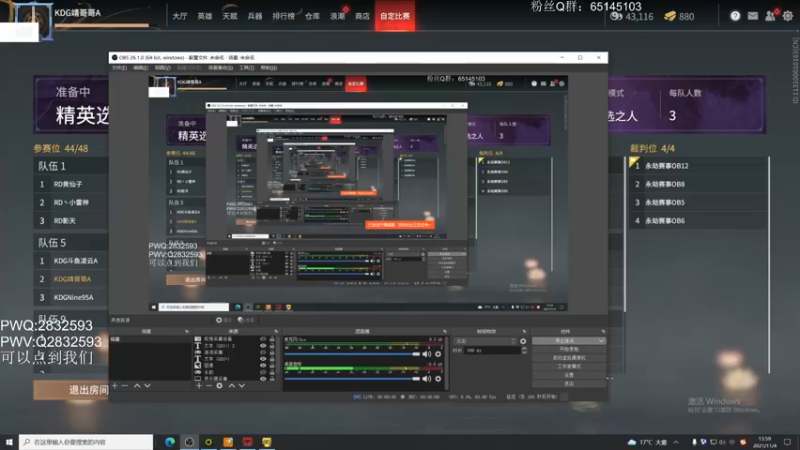Toggle visibility of 文本 (GDI+) source
800x450 pixels.
[263, 359]
